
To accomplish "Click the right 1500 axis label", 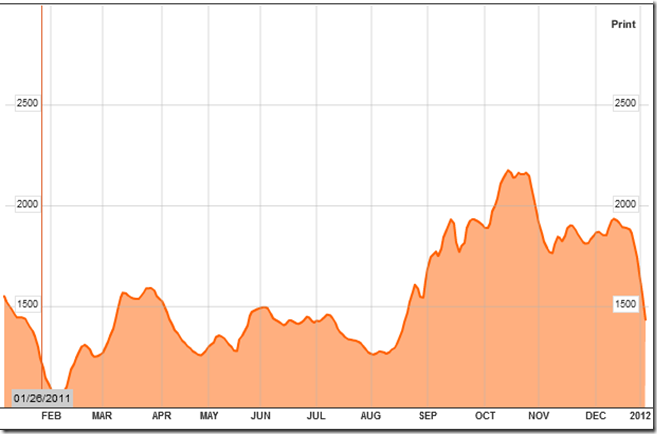I will click(625, 305).
